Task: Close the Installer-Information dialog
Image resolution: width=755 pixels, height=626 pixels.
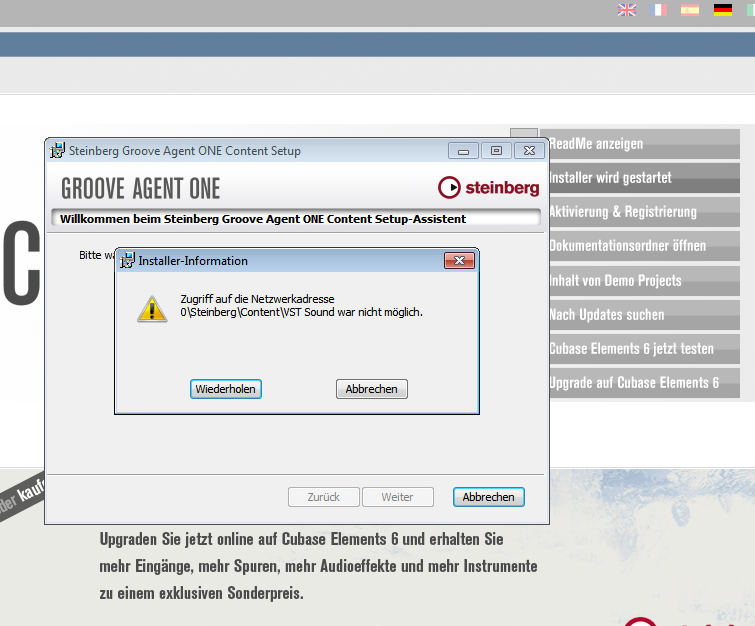Action: [459, 261]
